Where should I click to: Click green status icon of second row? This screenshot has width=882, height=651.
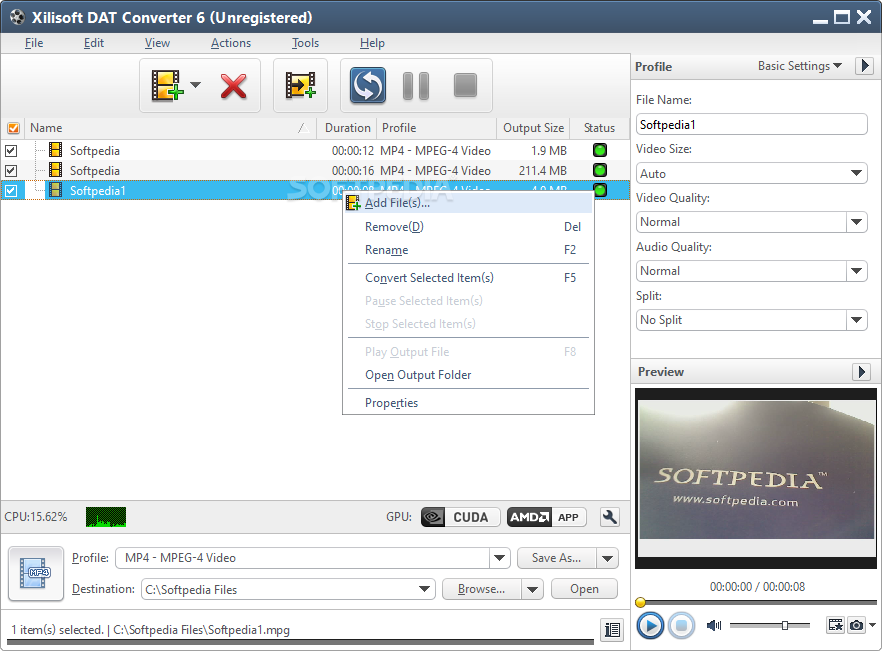click(x=600, y=170)
